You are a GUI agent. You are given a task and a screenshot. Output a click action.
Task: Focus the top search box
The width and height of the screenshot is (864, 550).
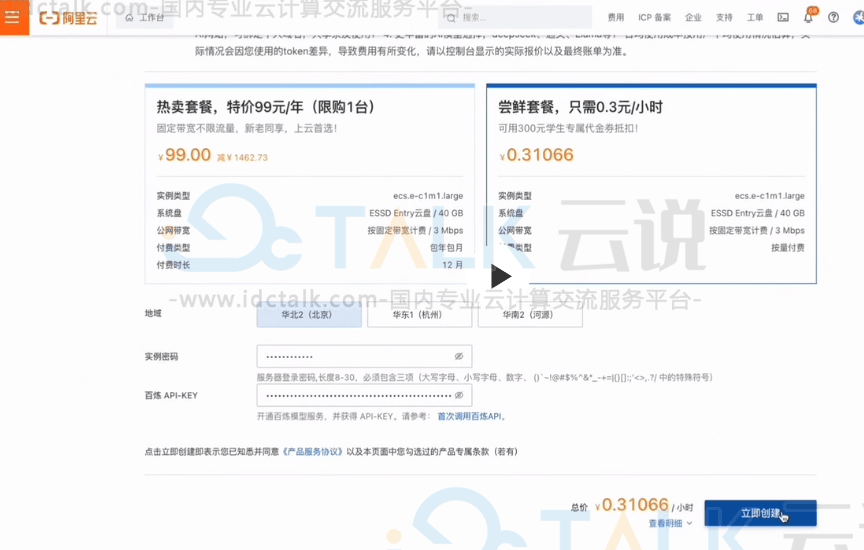[x=515, y=18]
